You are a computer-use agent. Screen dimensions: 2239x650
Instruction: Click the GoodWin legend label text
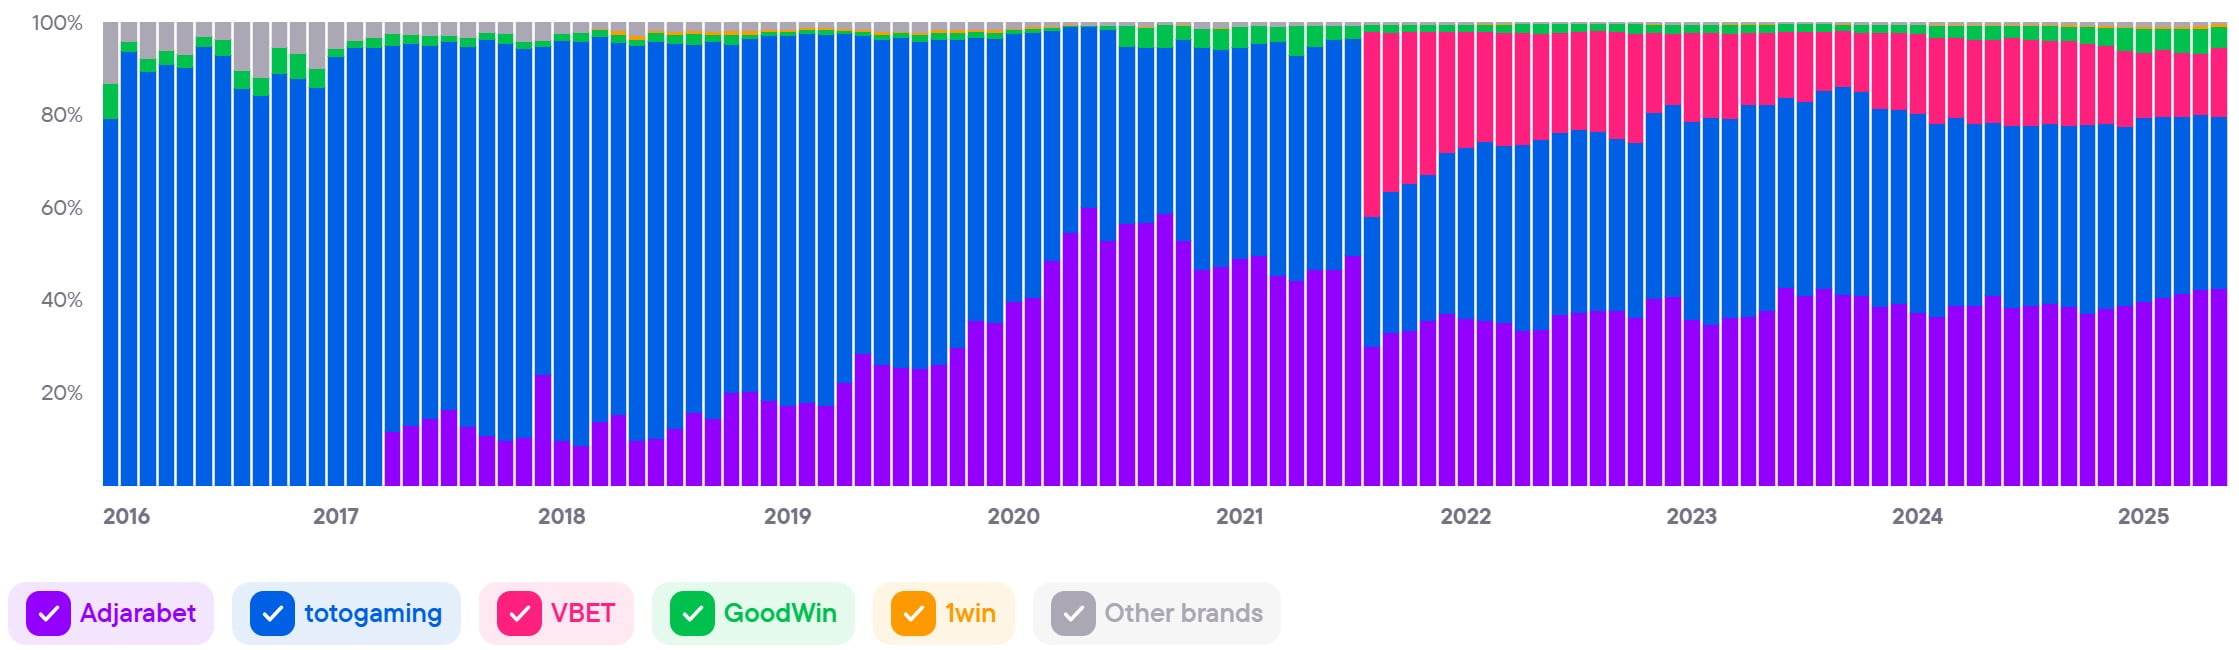tap(780, 613)
